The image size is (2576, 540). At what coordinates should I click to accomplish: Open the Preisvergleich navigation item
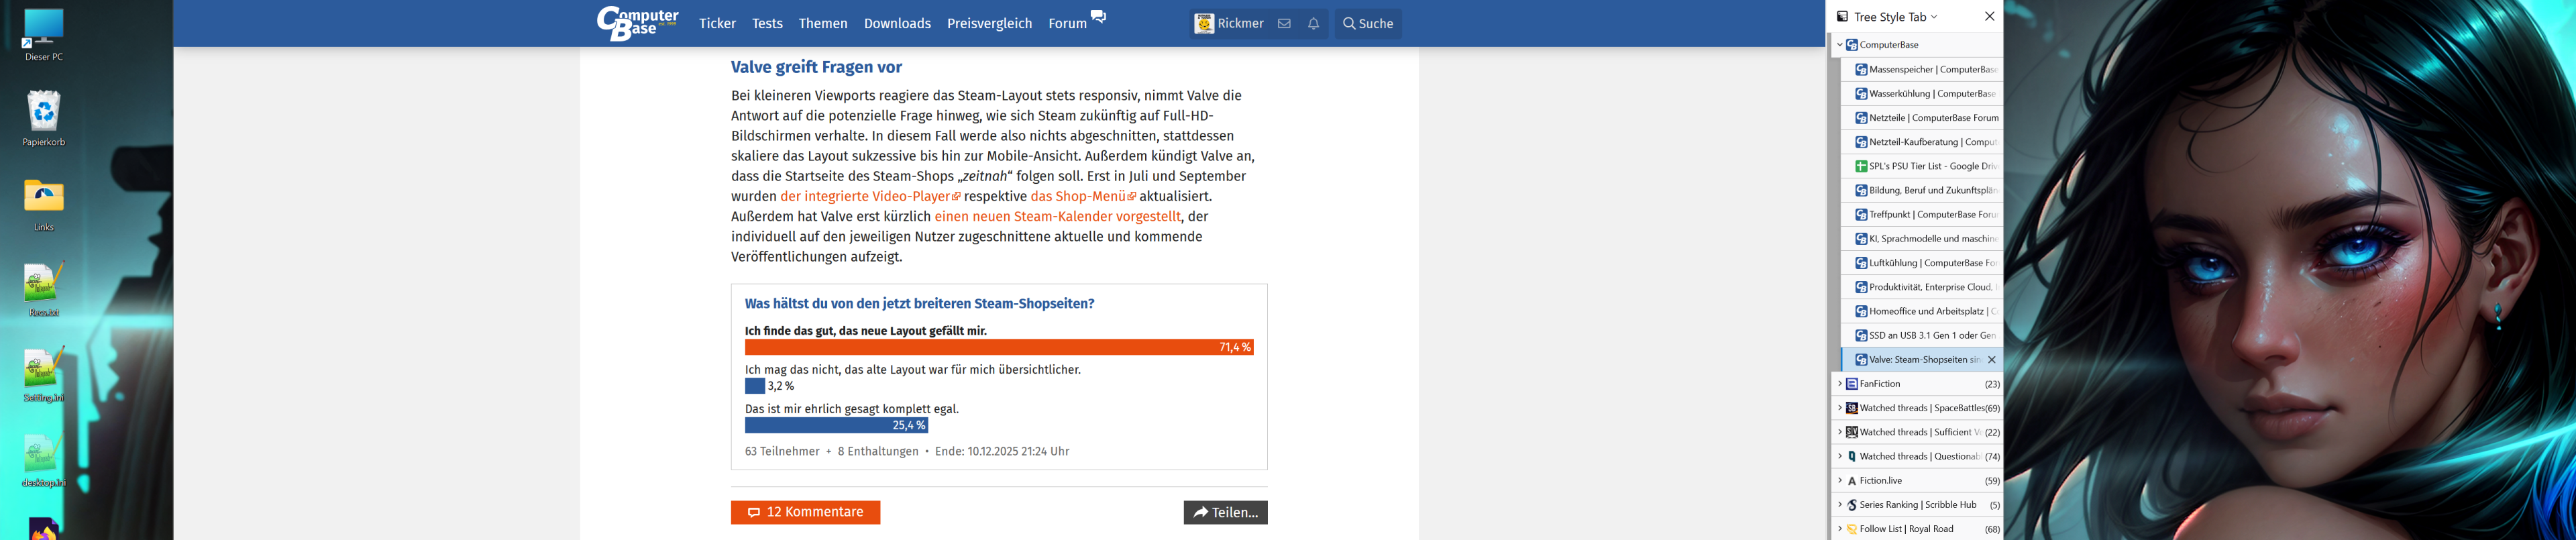click(989, 24)
